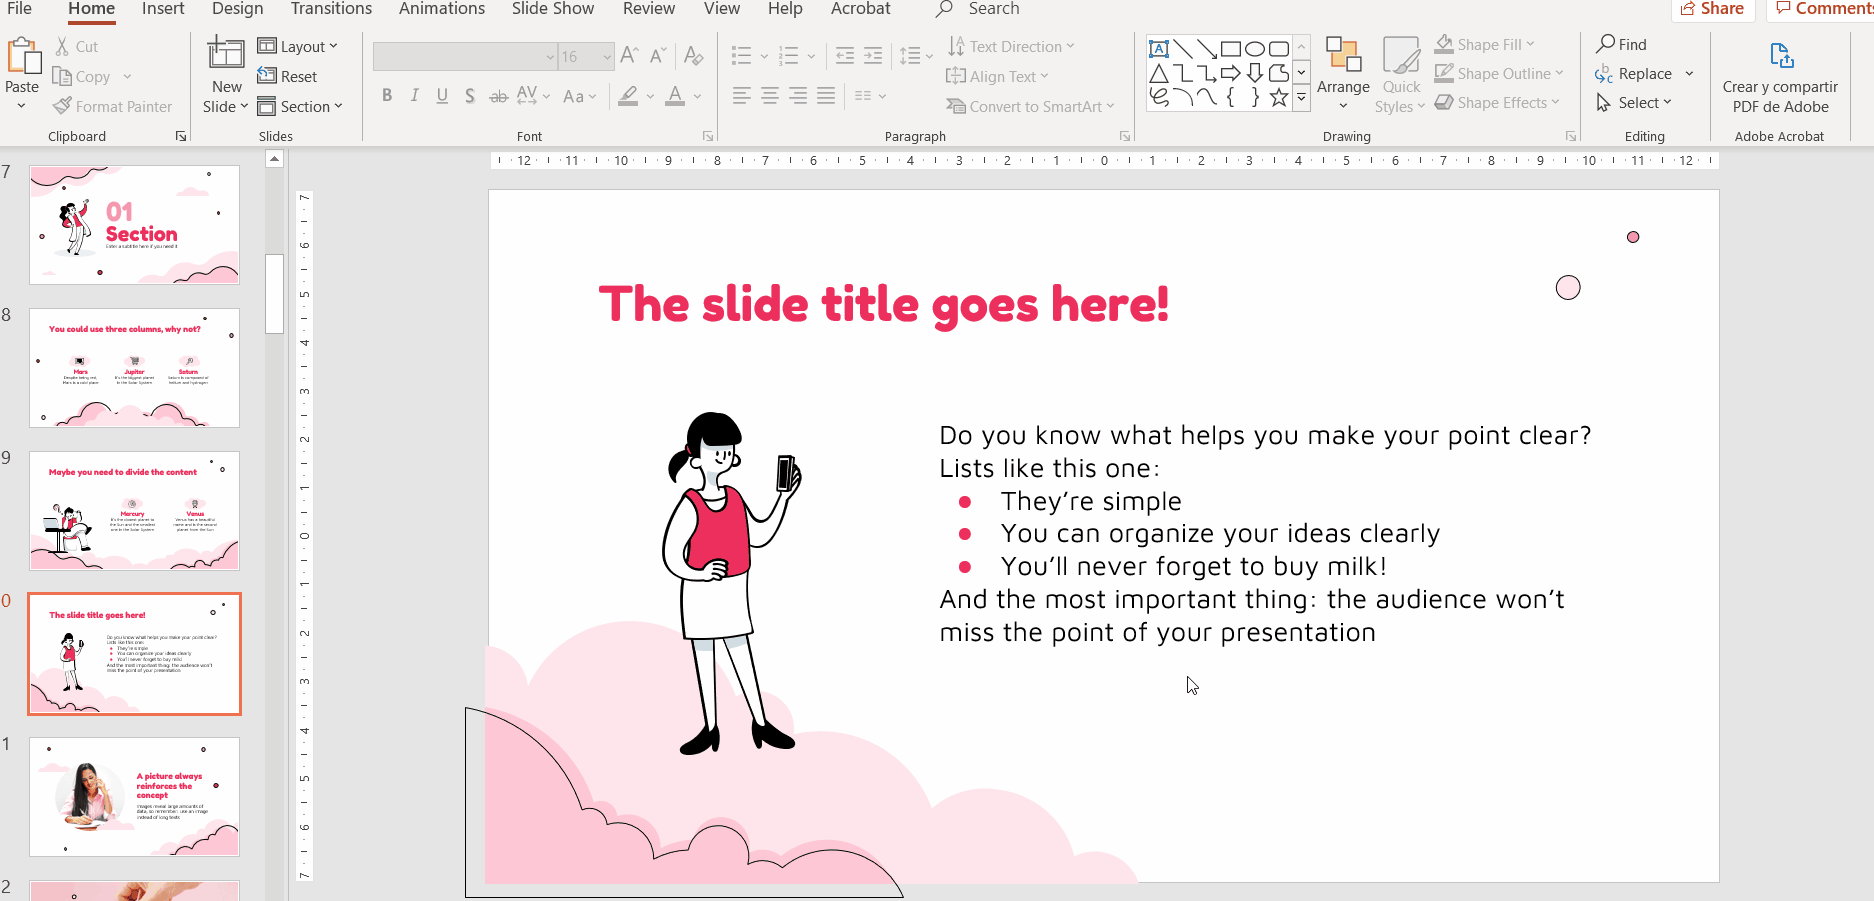Viewport: 1874px width, 901px height.
Task: Select the text box shape tool
Action: 1158,48
